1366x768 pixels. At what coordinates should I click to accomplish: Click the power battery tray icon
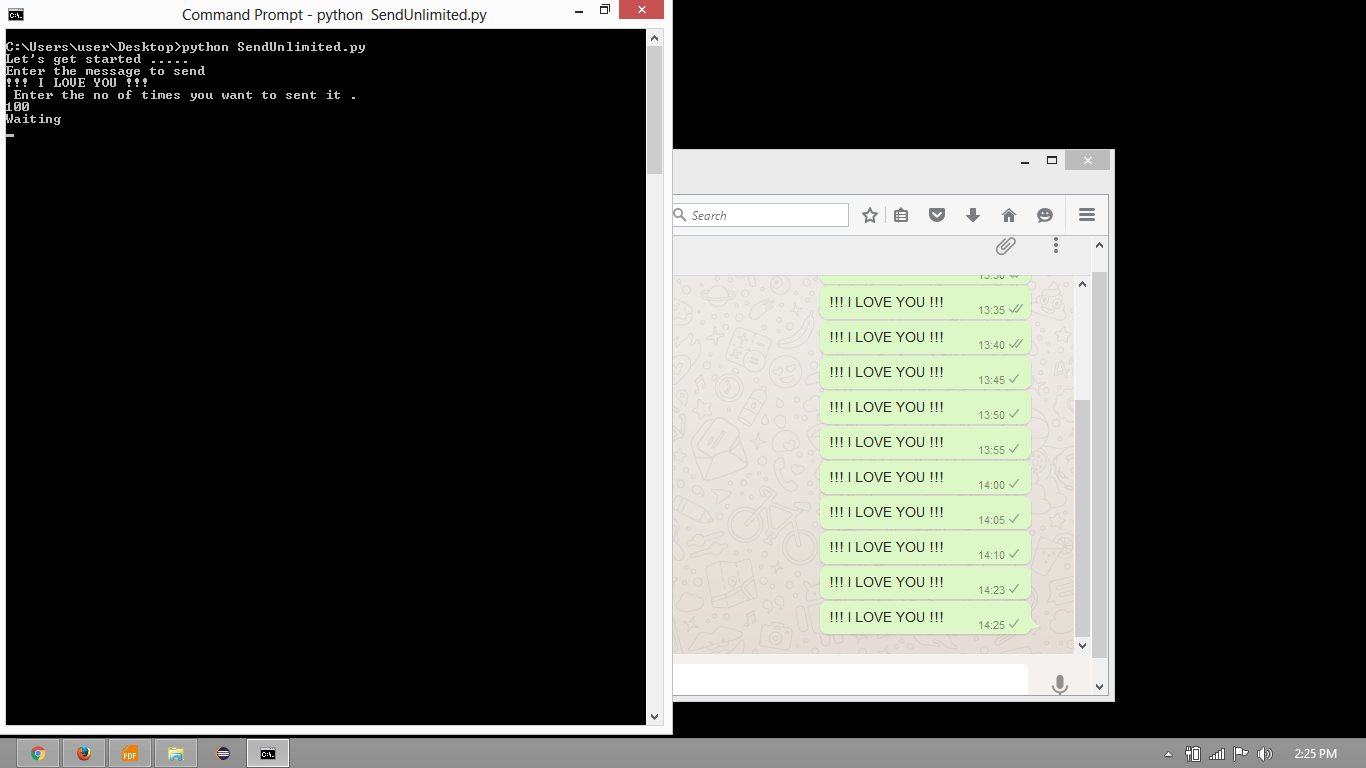[x=1192, y=754]
